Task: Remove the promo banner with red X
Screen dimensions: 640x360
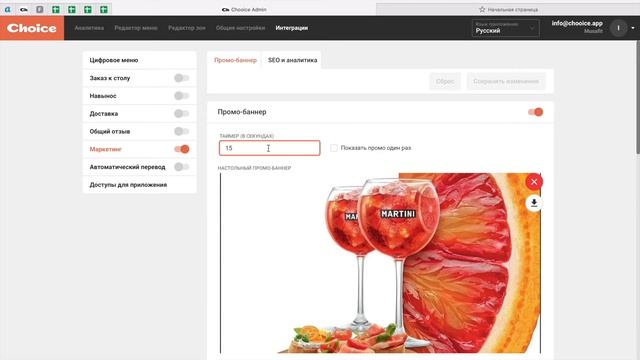Action: 534,182
